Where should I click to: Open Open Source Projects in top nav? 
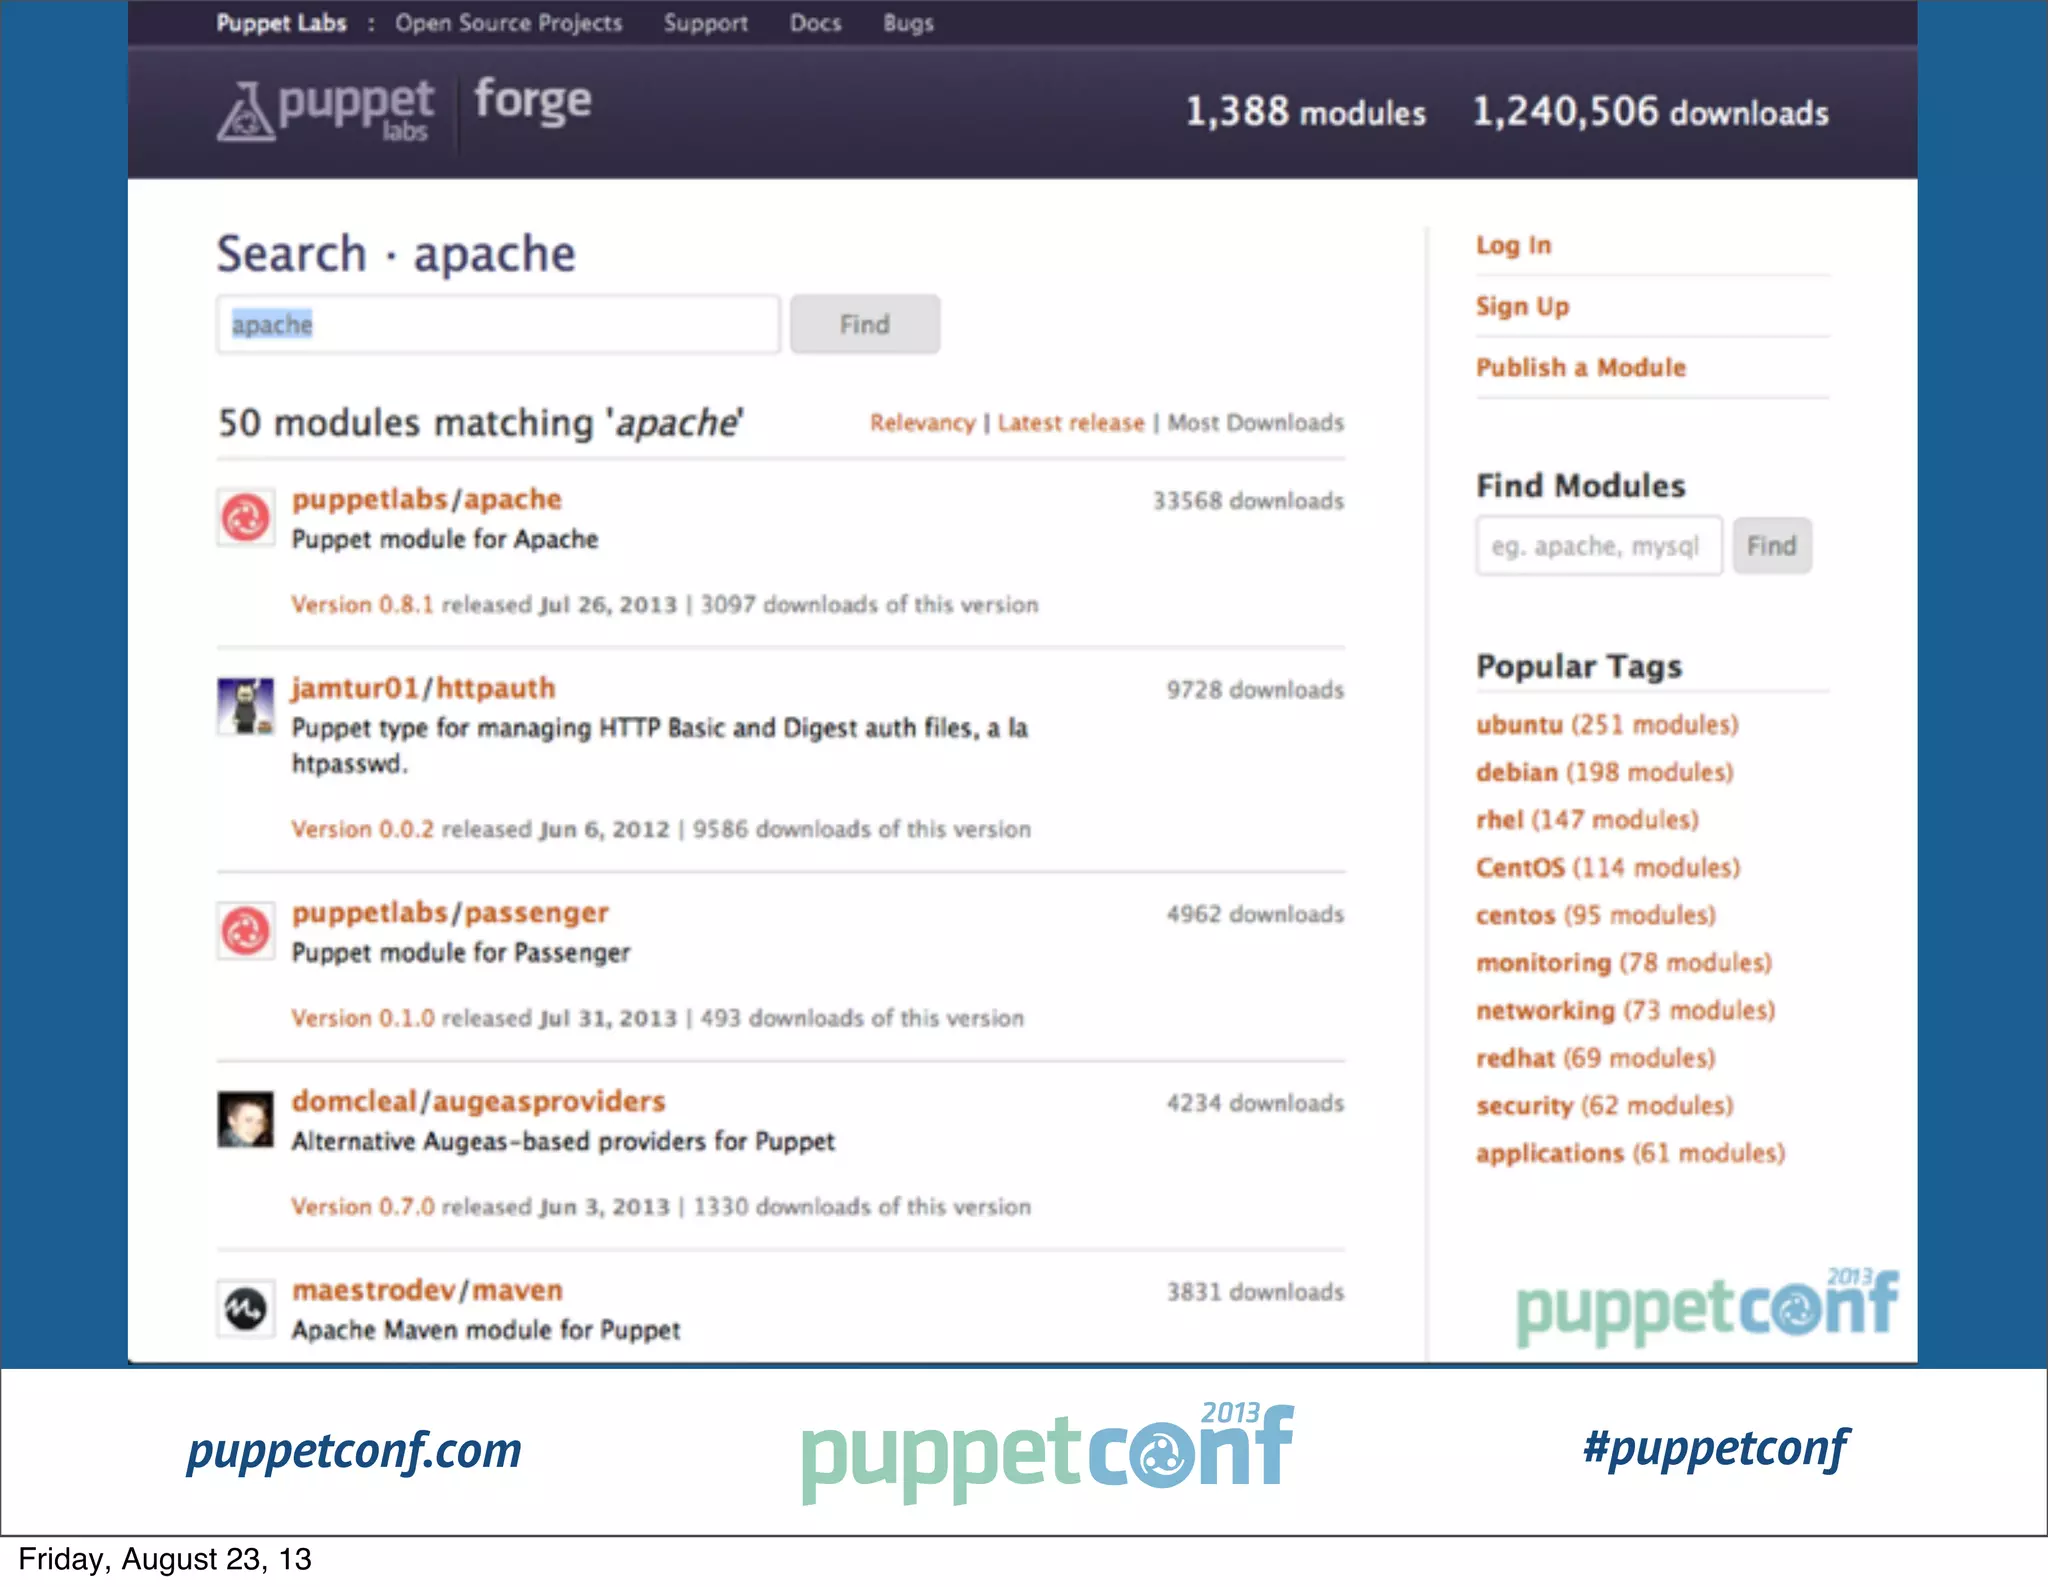tap(508, 23)
